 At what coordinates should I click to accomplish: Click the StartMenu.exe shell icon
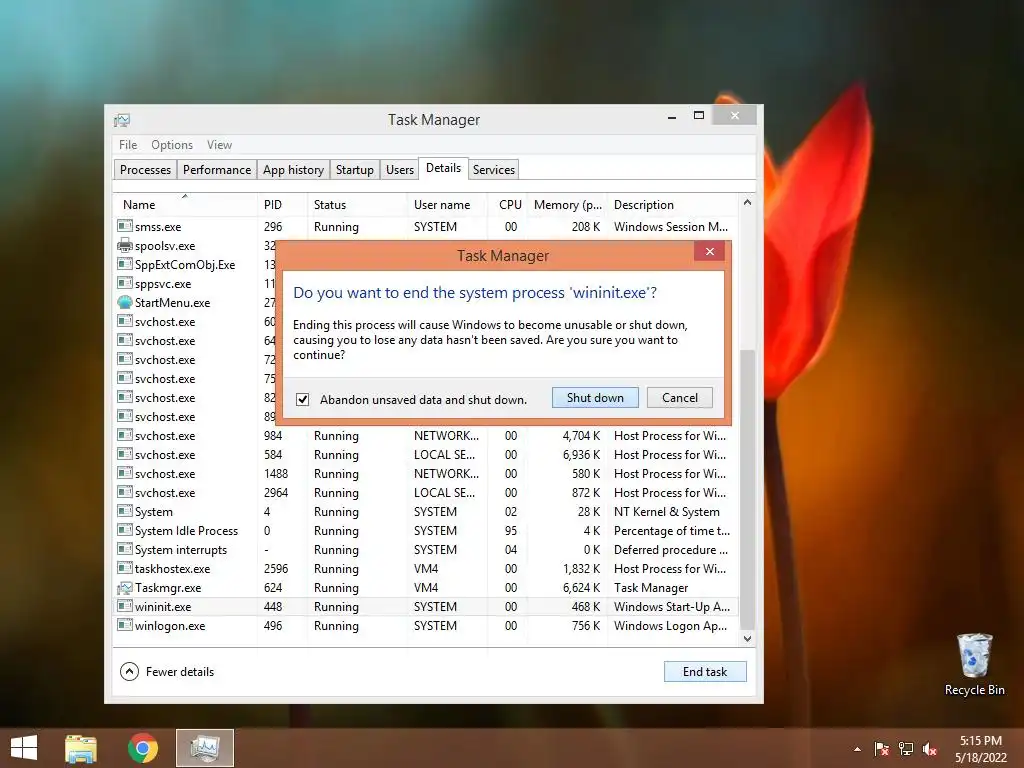click(x=125, y=302)
